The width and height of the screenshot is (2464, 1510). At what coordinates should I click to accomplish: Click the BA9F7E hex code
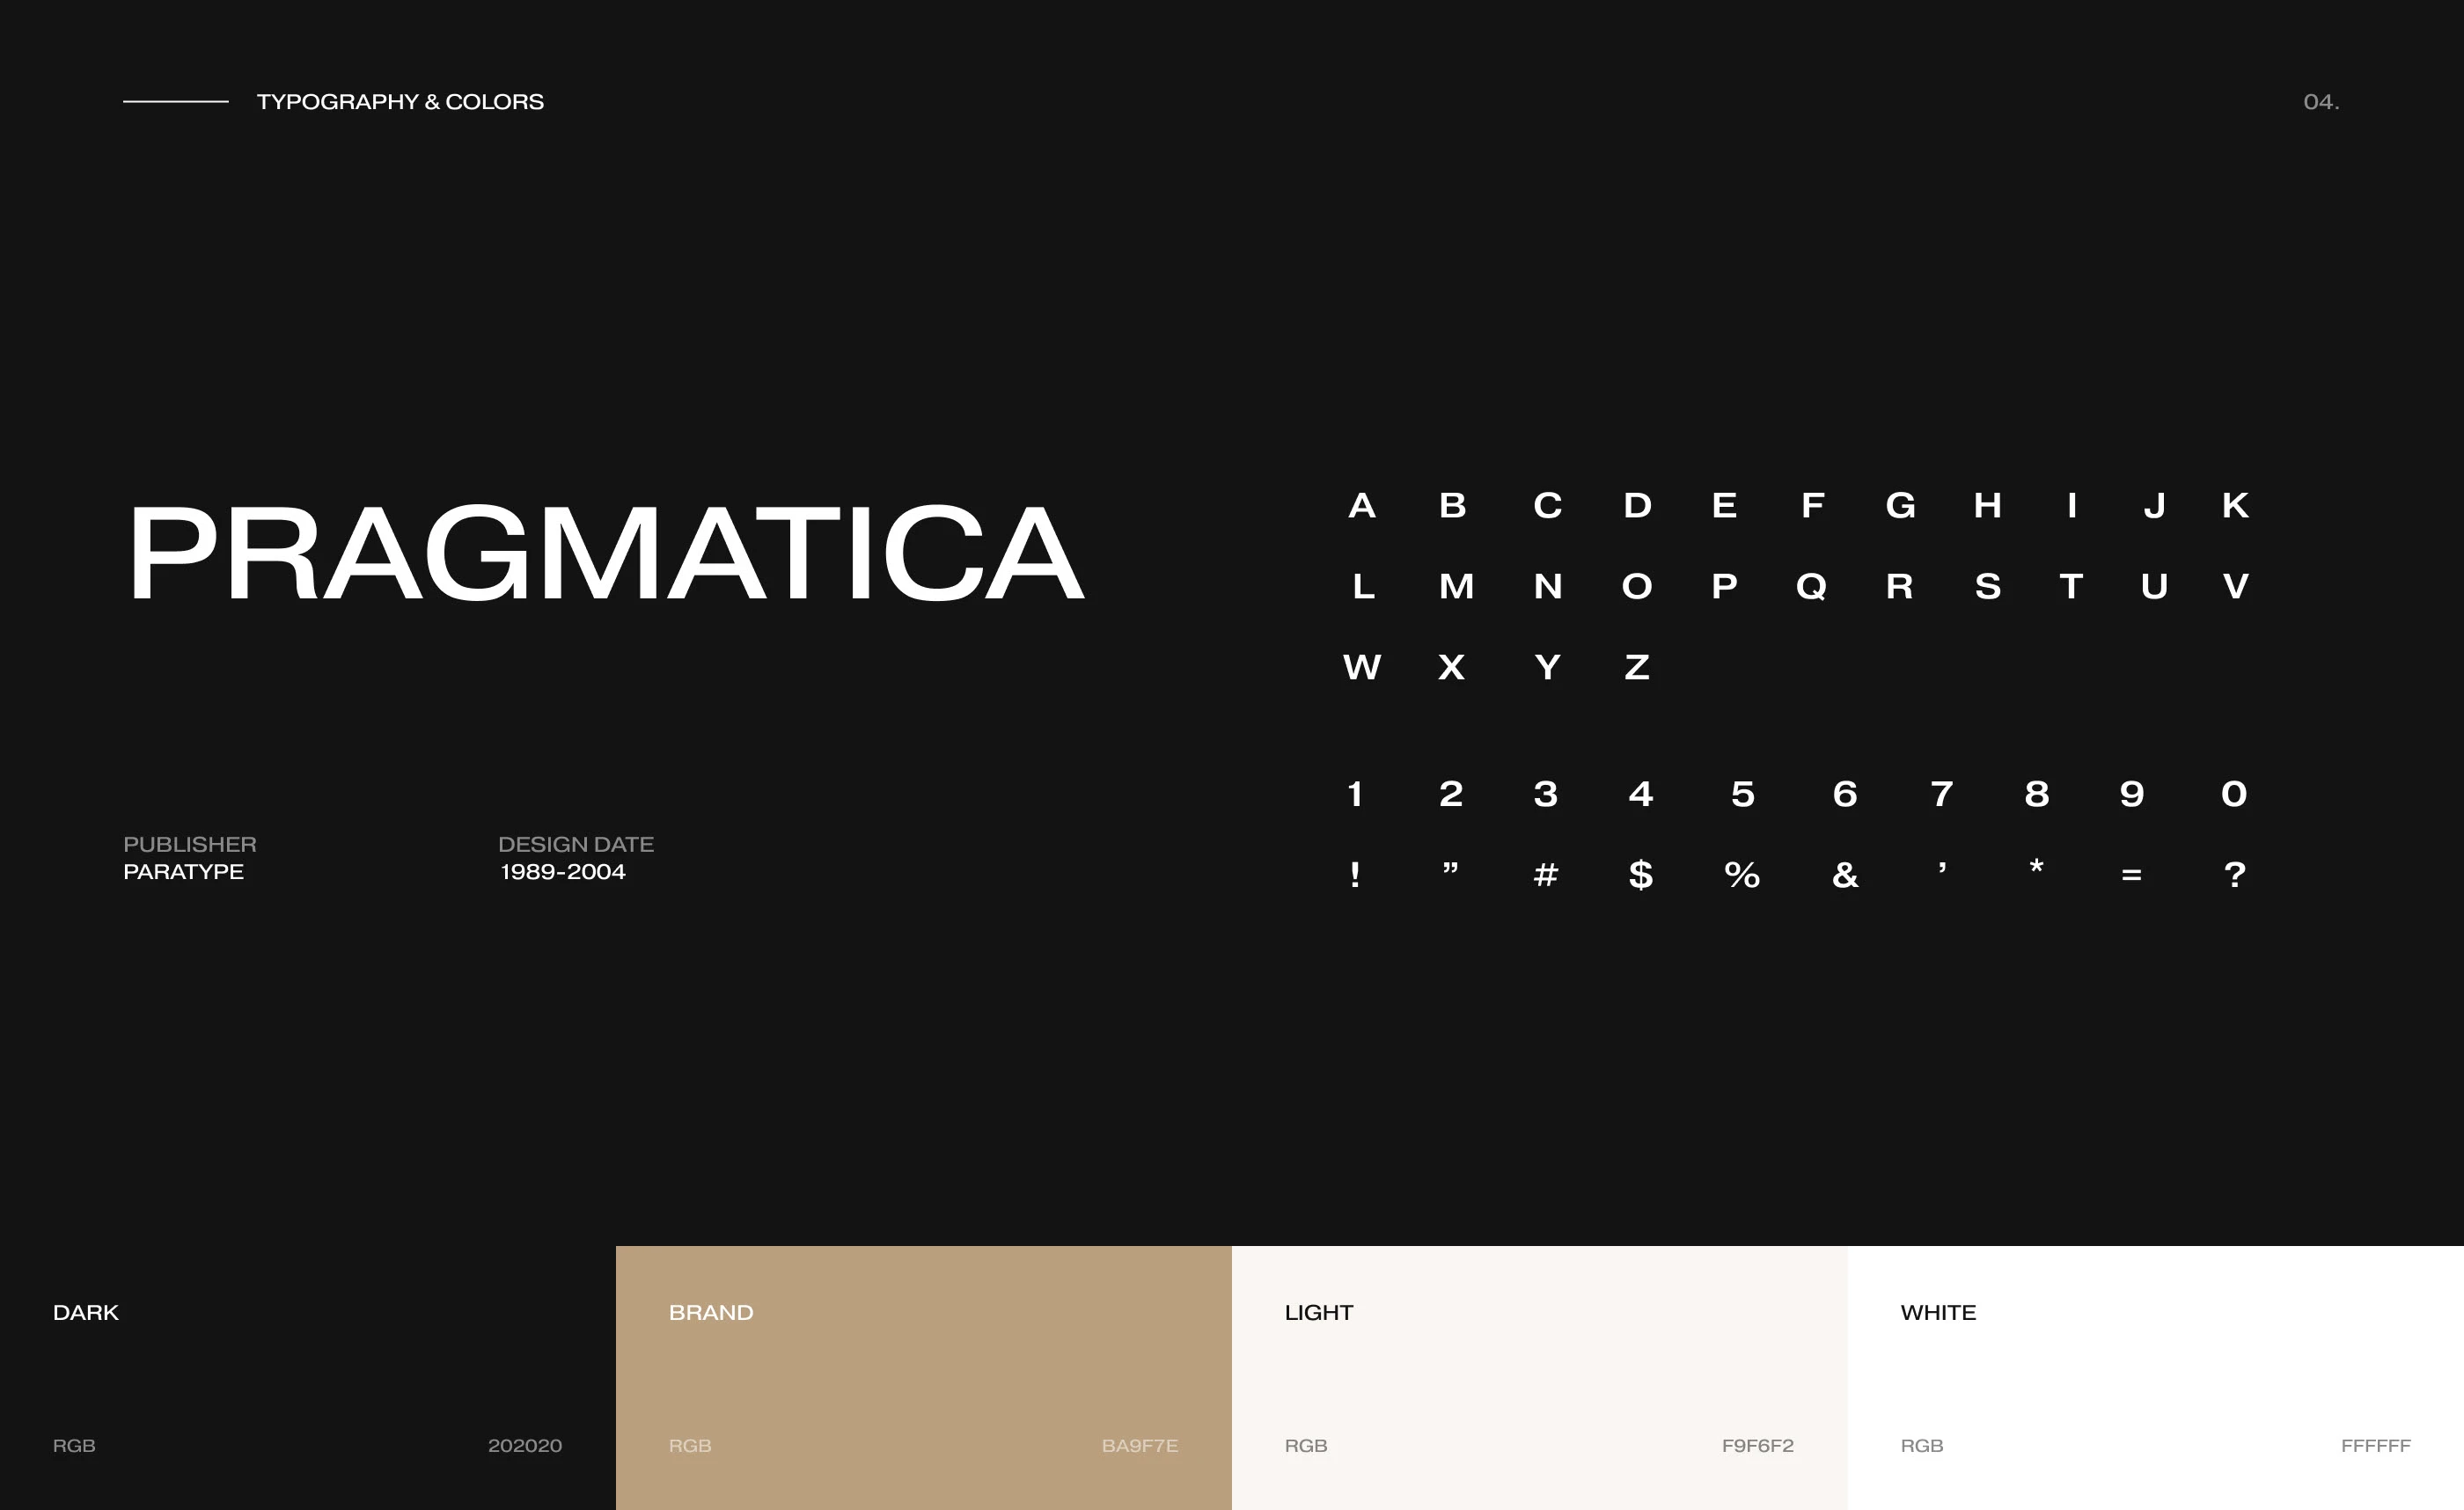coord(1139,1446)
